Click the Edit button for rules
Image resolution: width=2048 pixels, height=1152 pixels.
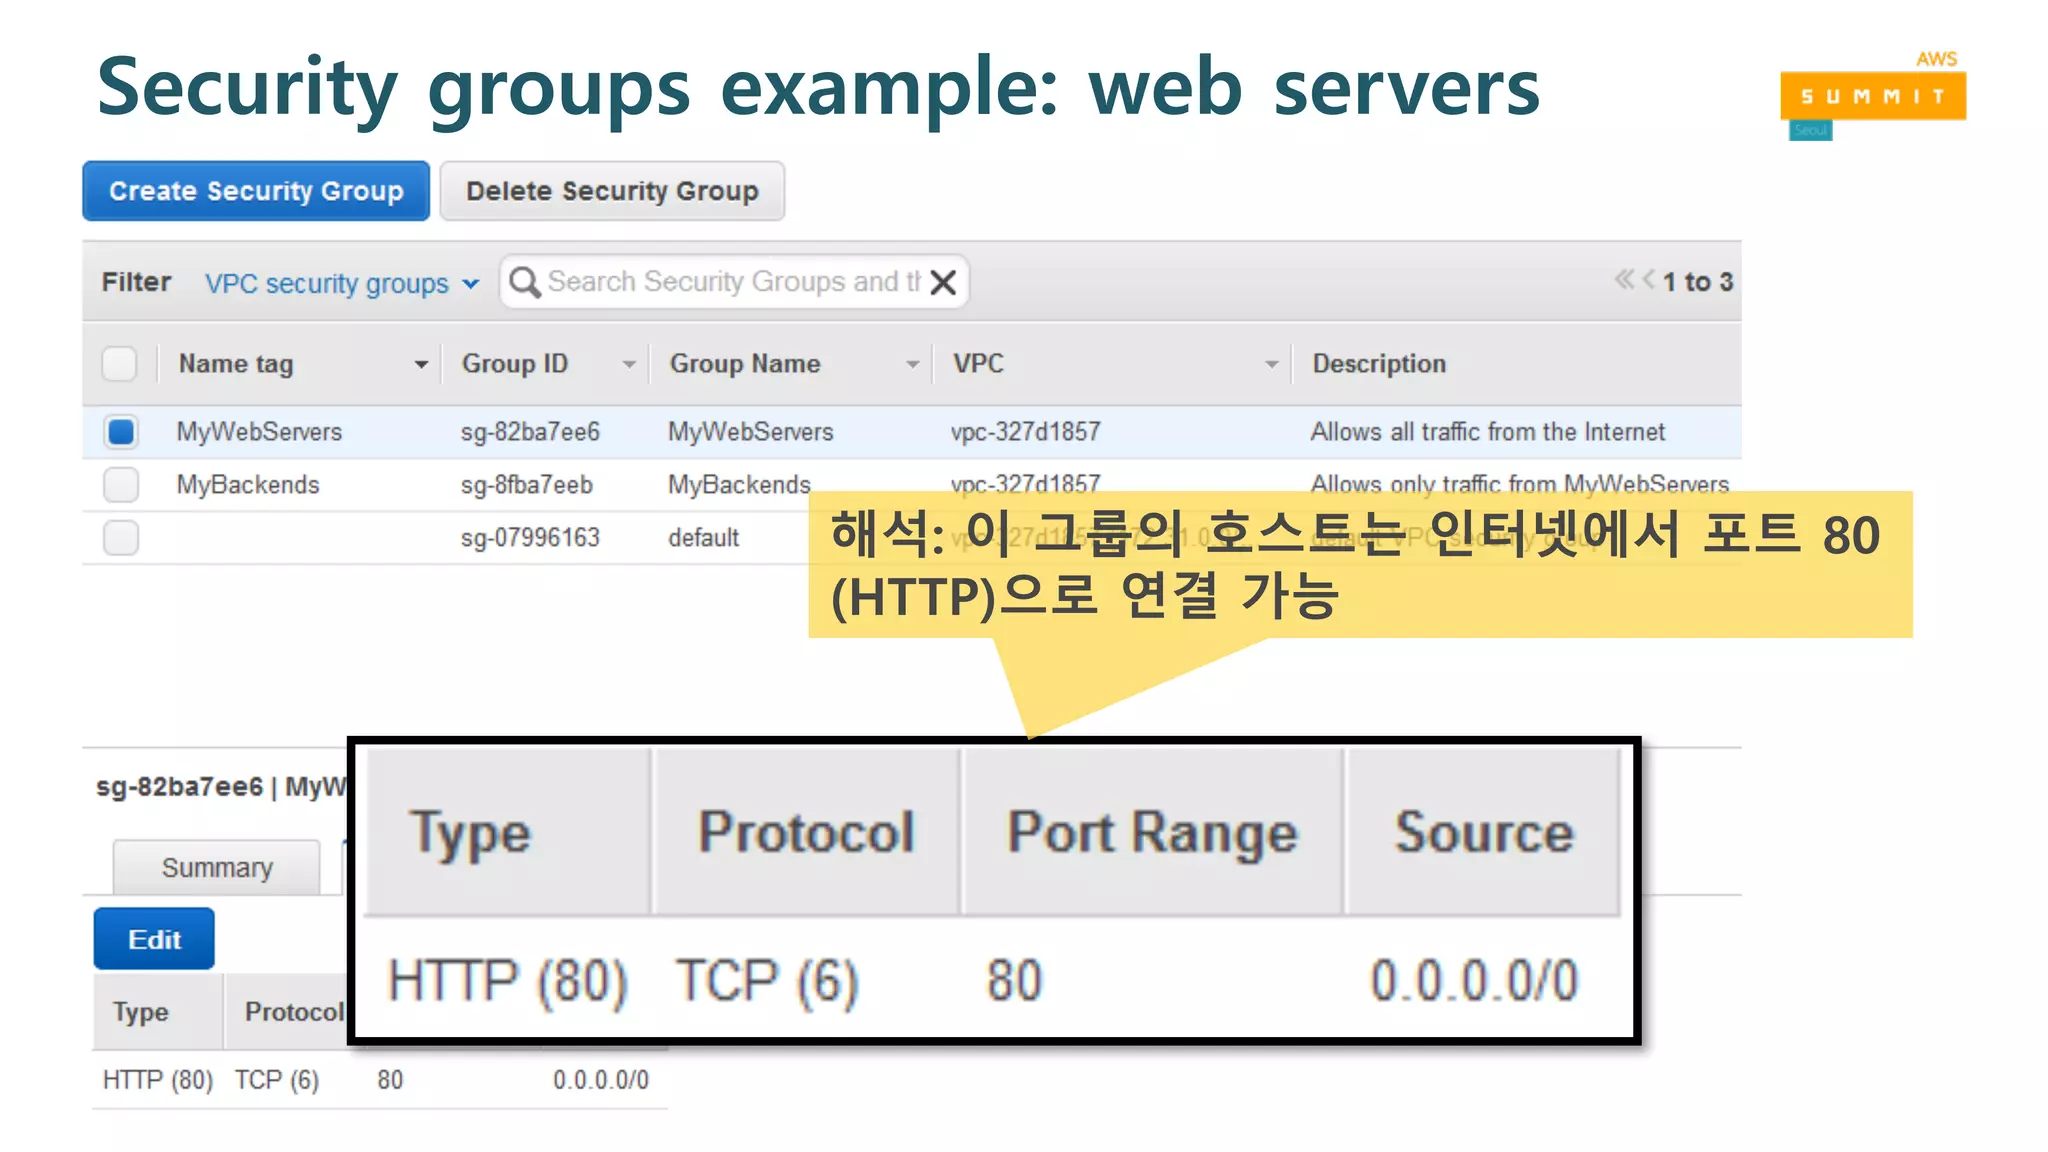[154, 939]
